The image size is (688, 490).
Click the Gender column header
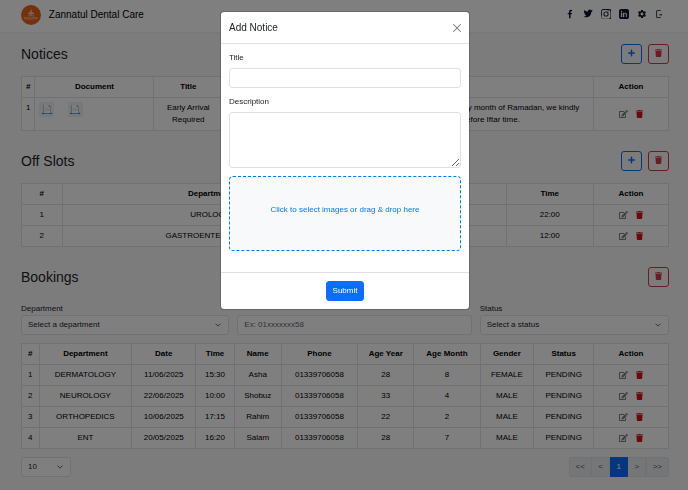(507, 354)
